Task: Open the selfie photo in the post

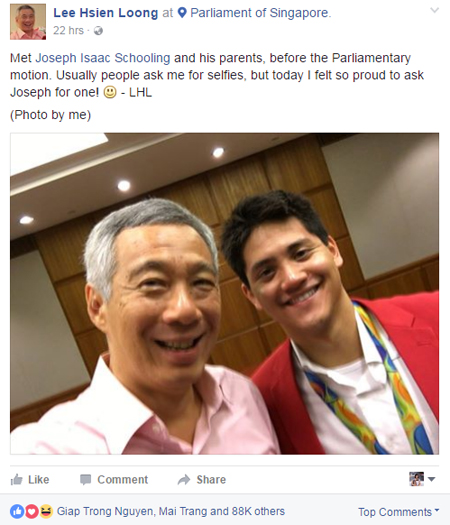Action: (x=224, y=294)
